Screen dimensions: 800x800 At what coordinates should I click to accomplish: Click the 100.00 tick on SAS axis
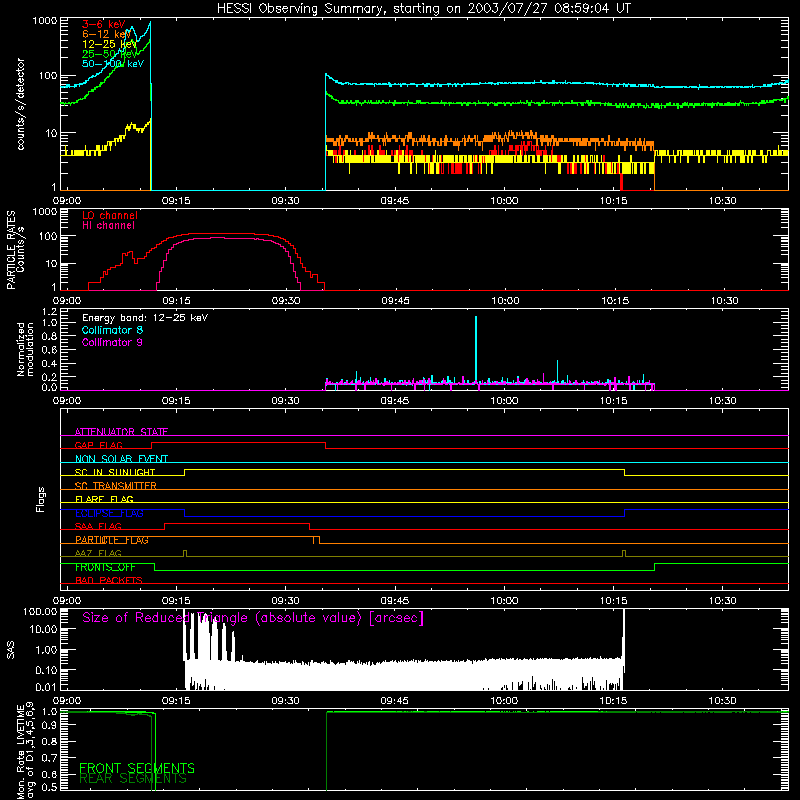[x=40, y=611]
